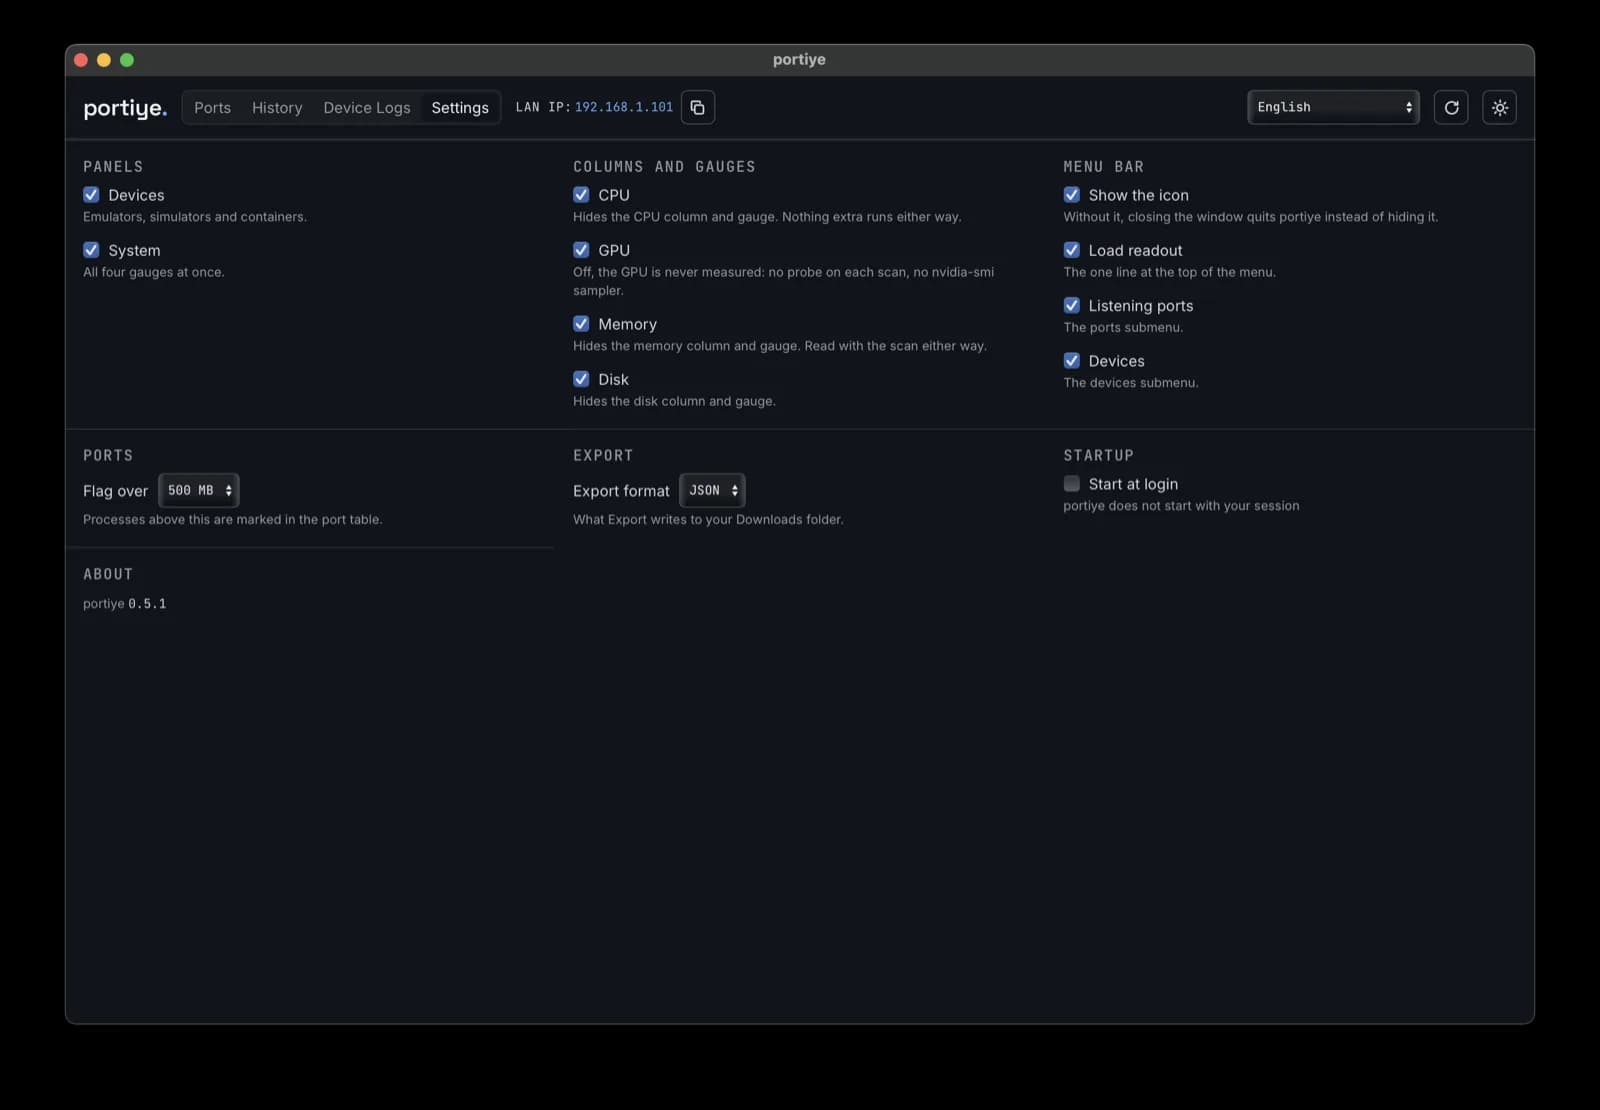
Task: Toggle the Memory column checkbox
Action: coord(581,323)
